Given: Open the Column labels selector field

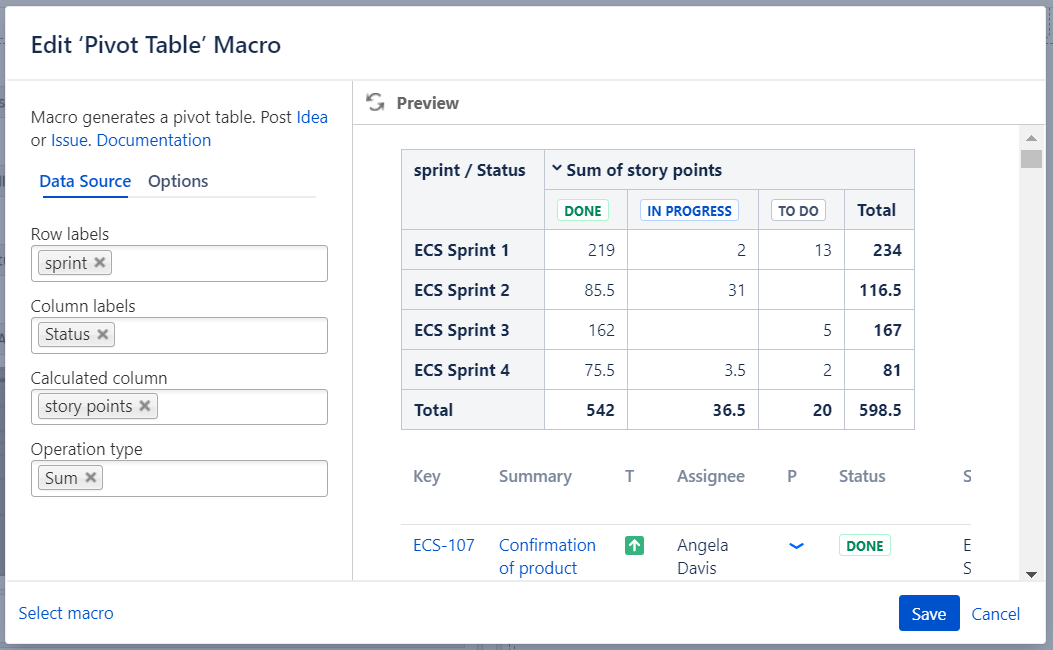Looking at the screenshot, I should pyautogui.click(x=220, y=335).
